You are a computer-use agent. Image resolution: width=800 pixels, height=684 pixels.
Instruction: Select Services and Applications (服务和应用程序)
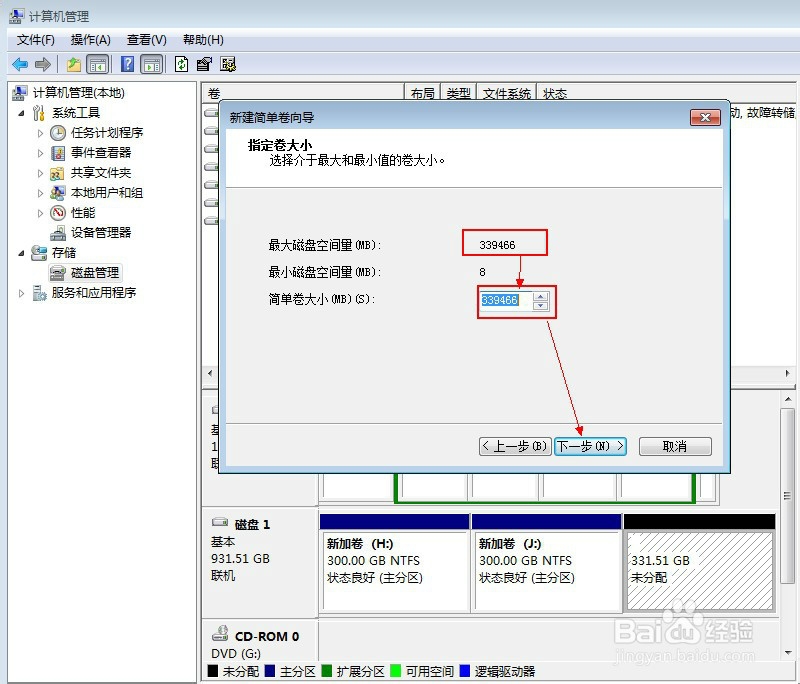[94, 293]
